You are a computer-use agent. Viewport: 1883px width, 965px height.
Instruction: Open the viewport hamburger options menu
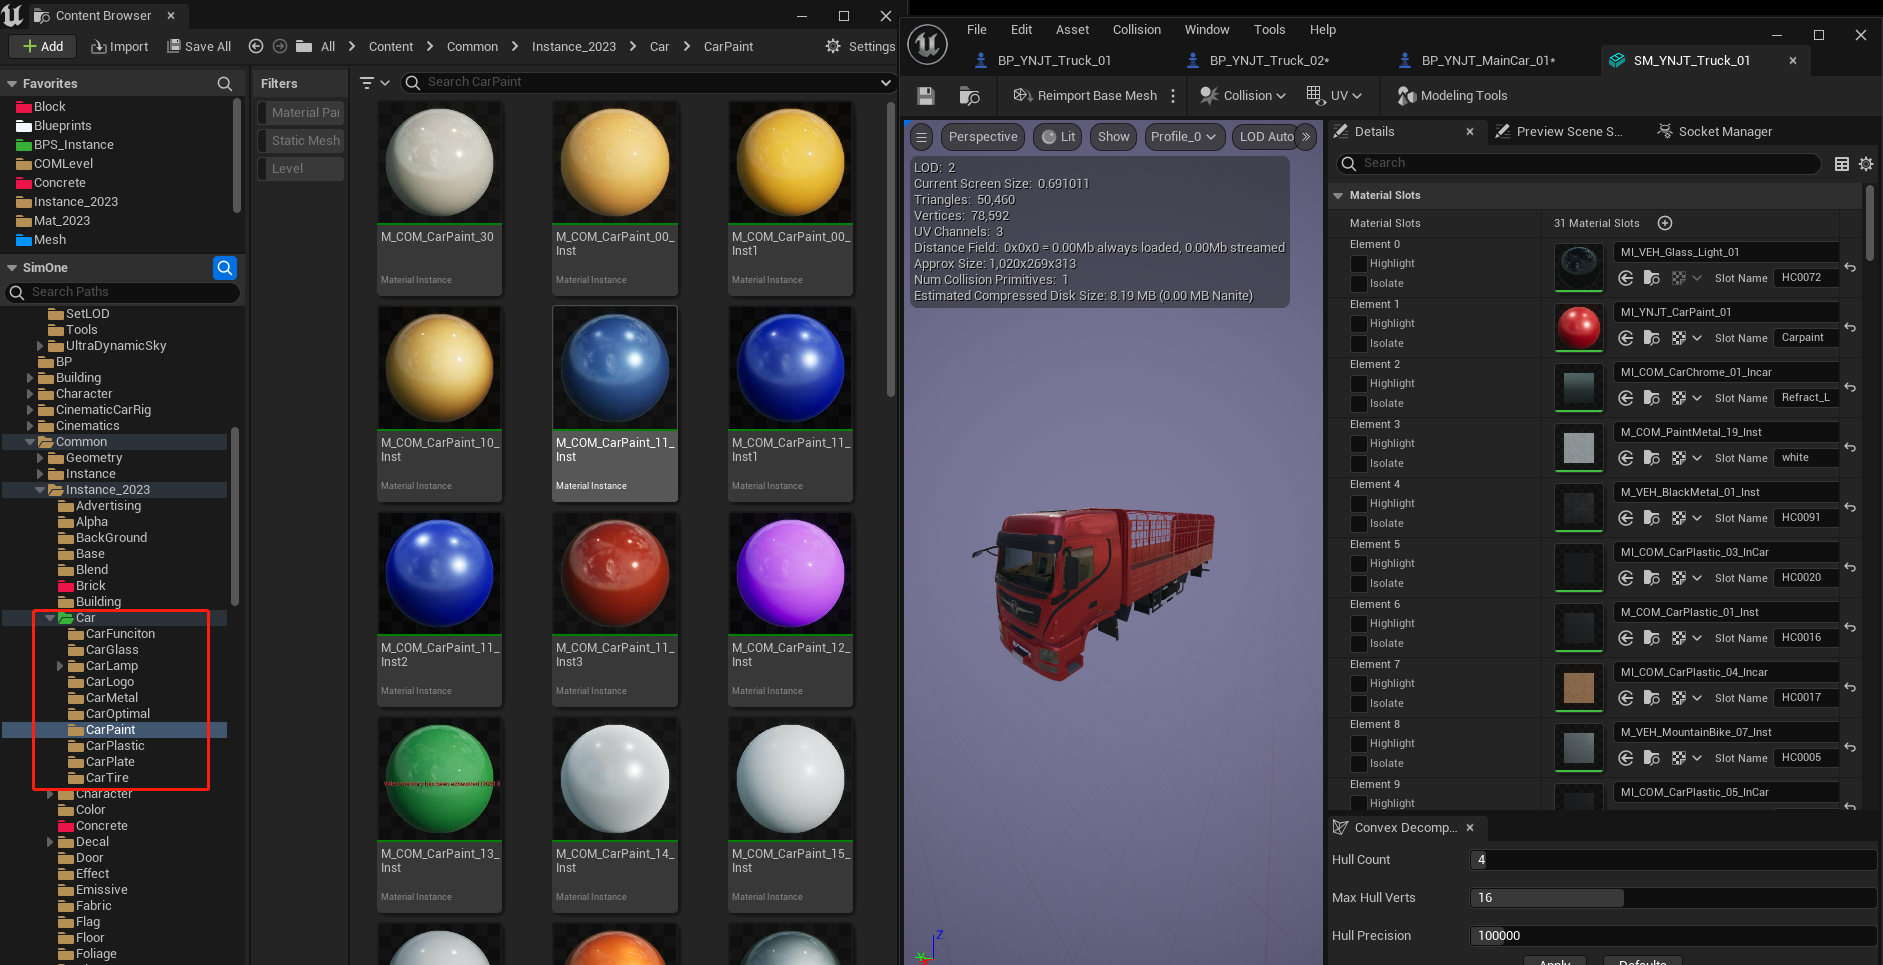coord(922,137)
